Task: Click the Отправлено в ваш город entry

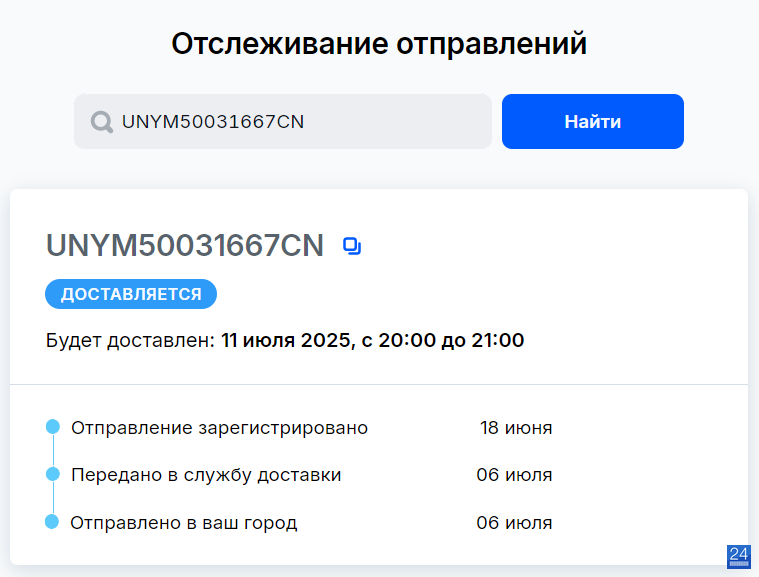Action: click(x=184, y=523)
